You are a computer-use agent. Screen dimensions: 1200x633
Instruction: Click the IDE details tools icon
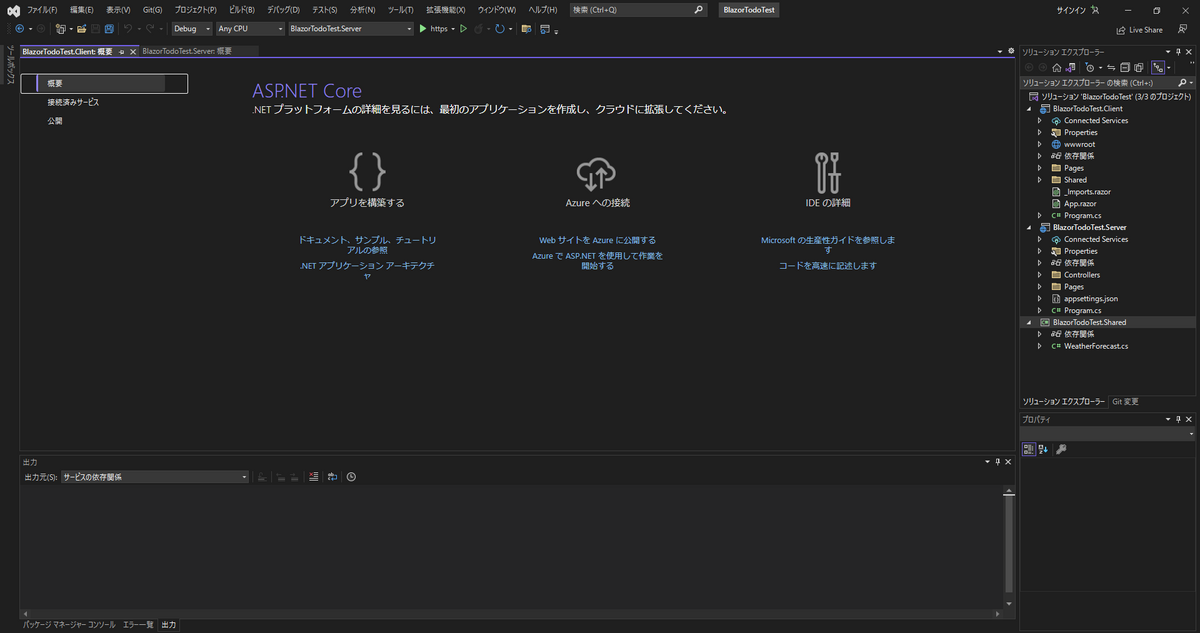click(827, 172)
